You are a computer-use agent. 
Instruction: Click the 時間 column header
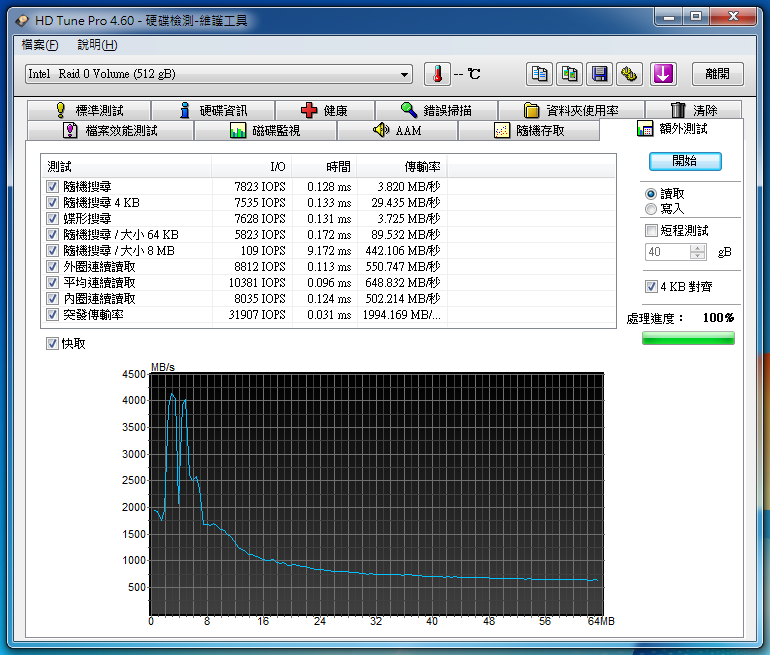[324, 166]
